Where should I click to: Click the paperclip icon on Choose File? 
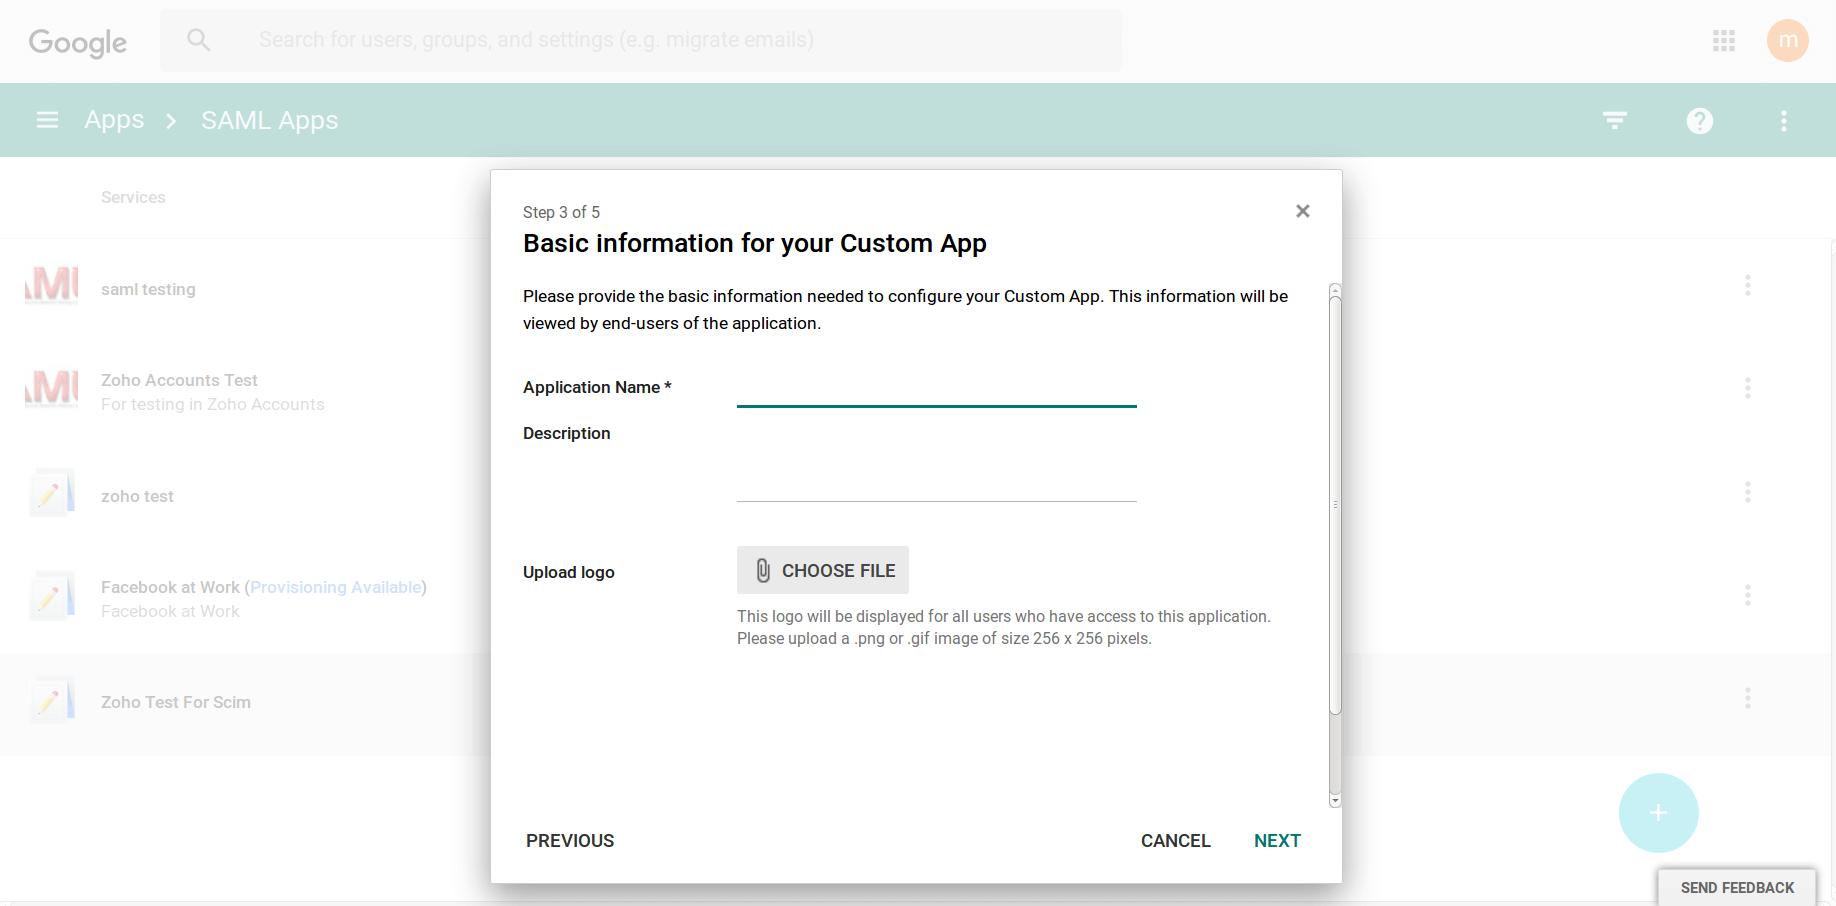point(763,570)
